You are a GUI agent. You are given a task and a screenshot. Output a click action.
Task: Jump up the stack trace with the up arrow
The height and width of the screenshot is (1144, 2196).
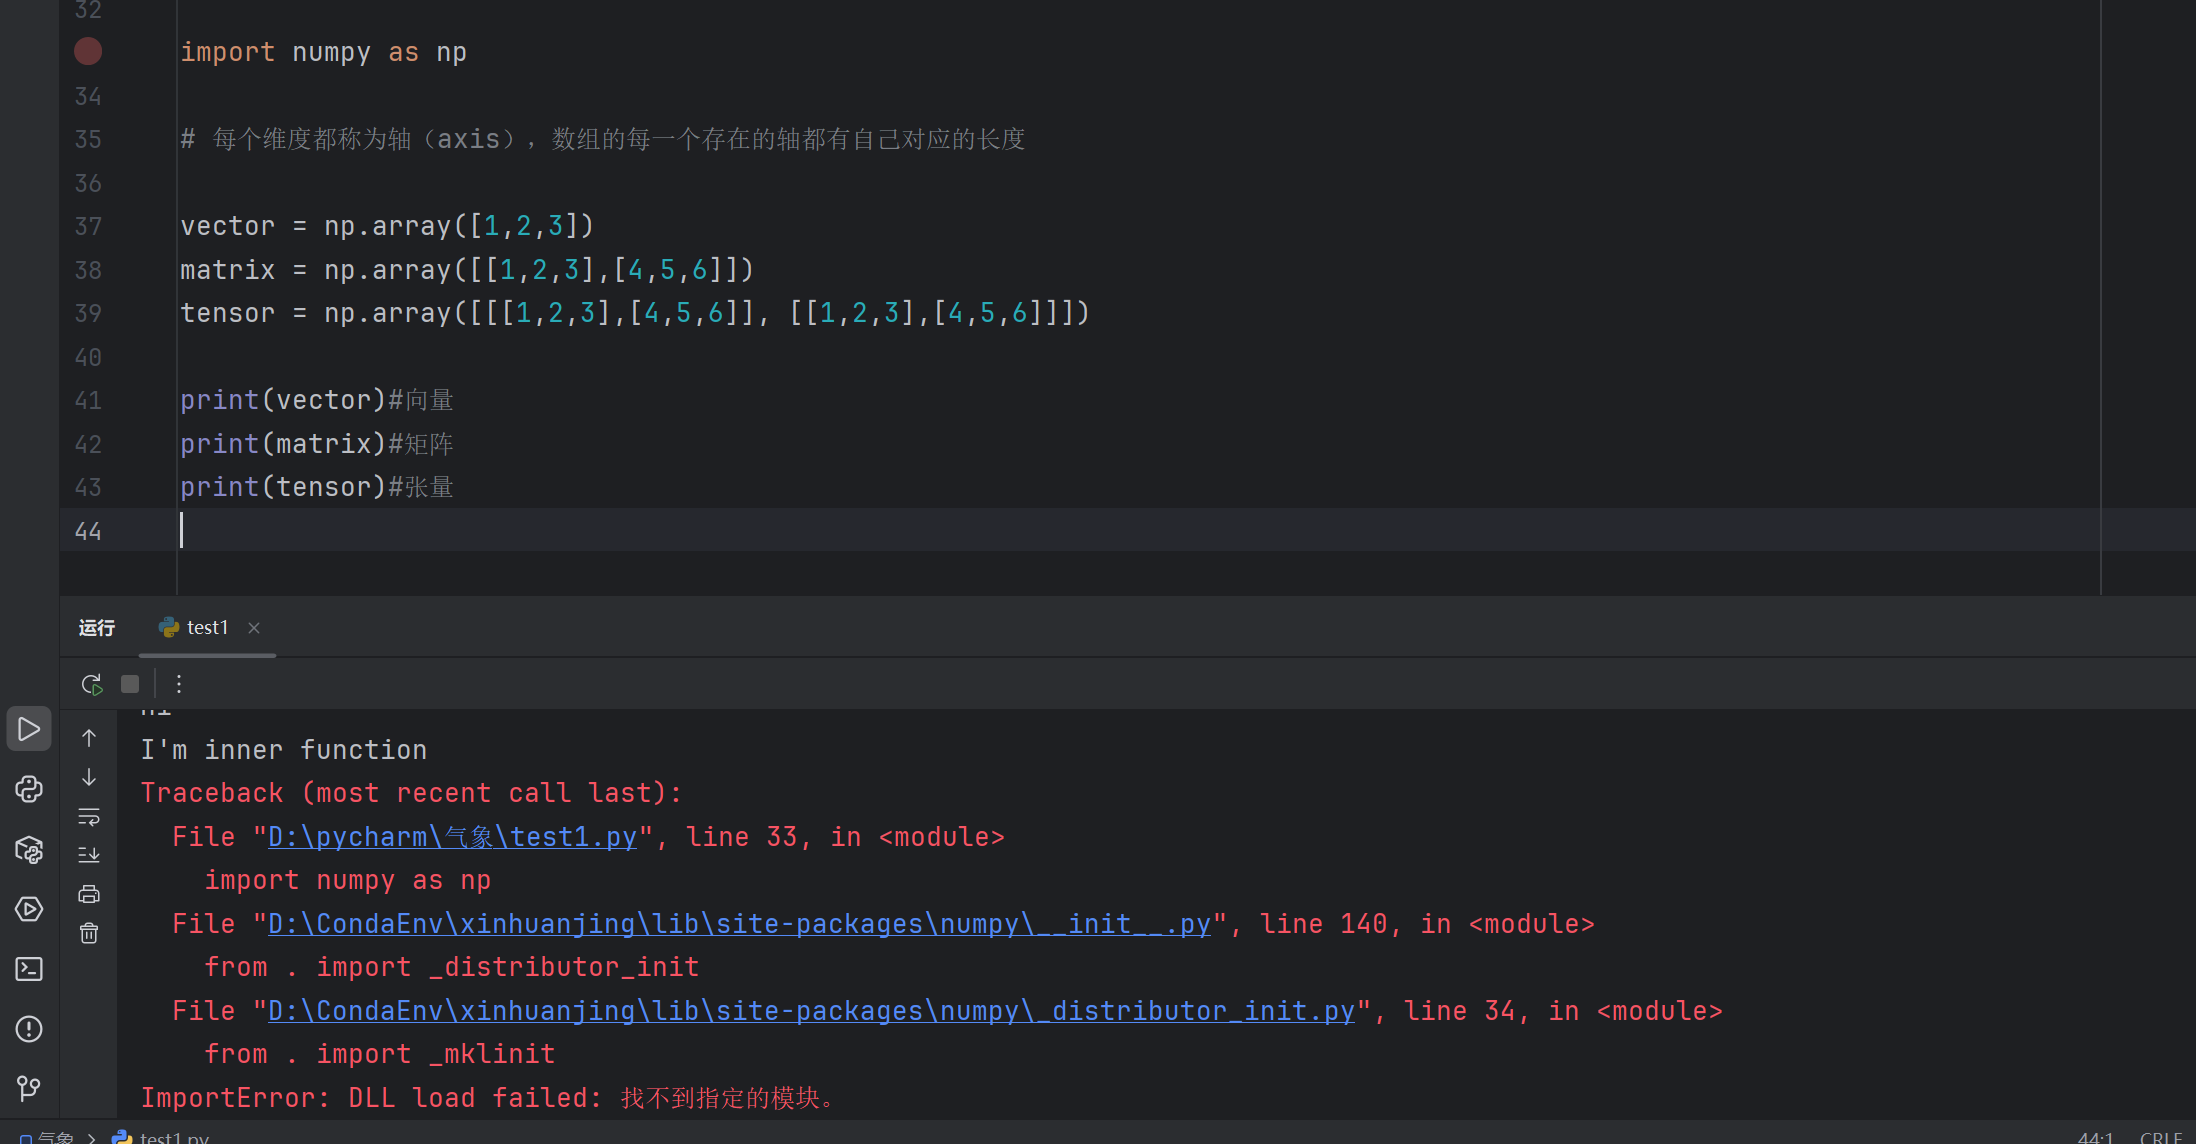89,738
